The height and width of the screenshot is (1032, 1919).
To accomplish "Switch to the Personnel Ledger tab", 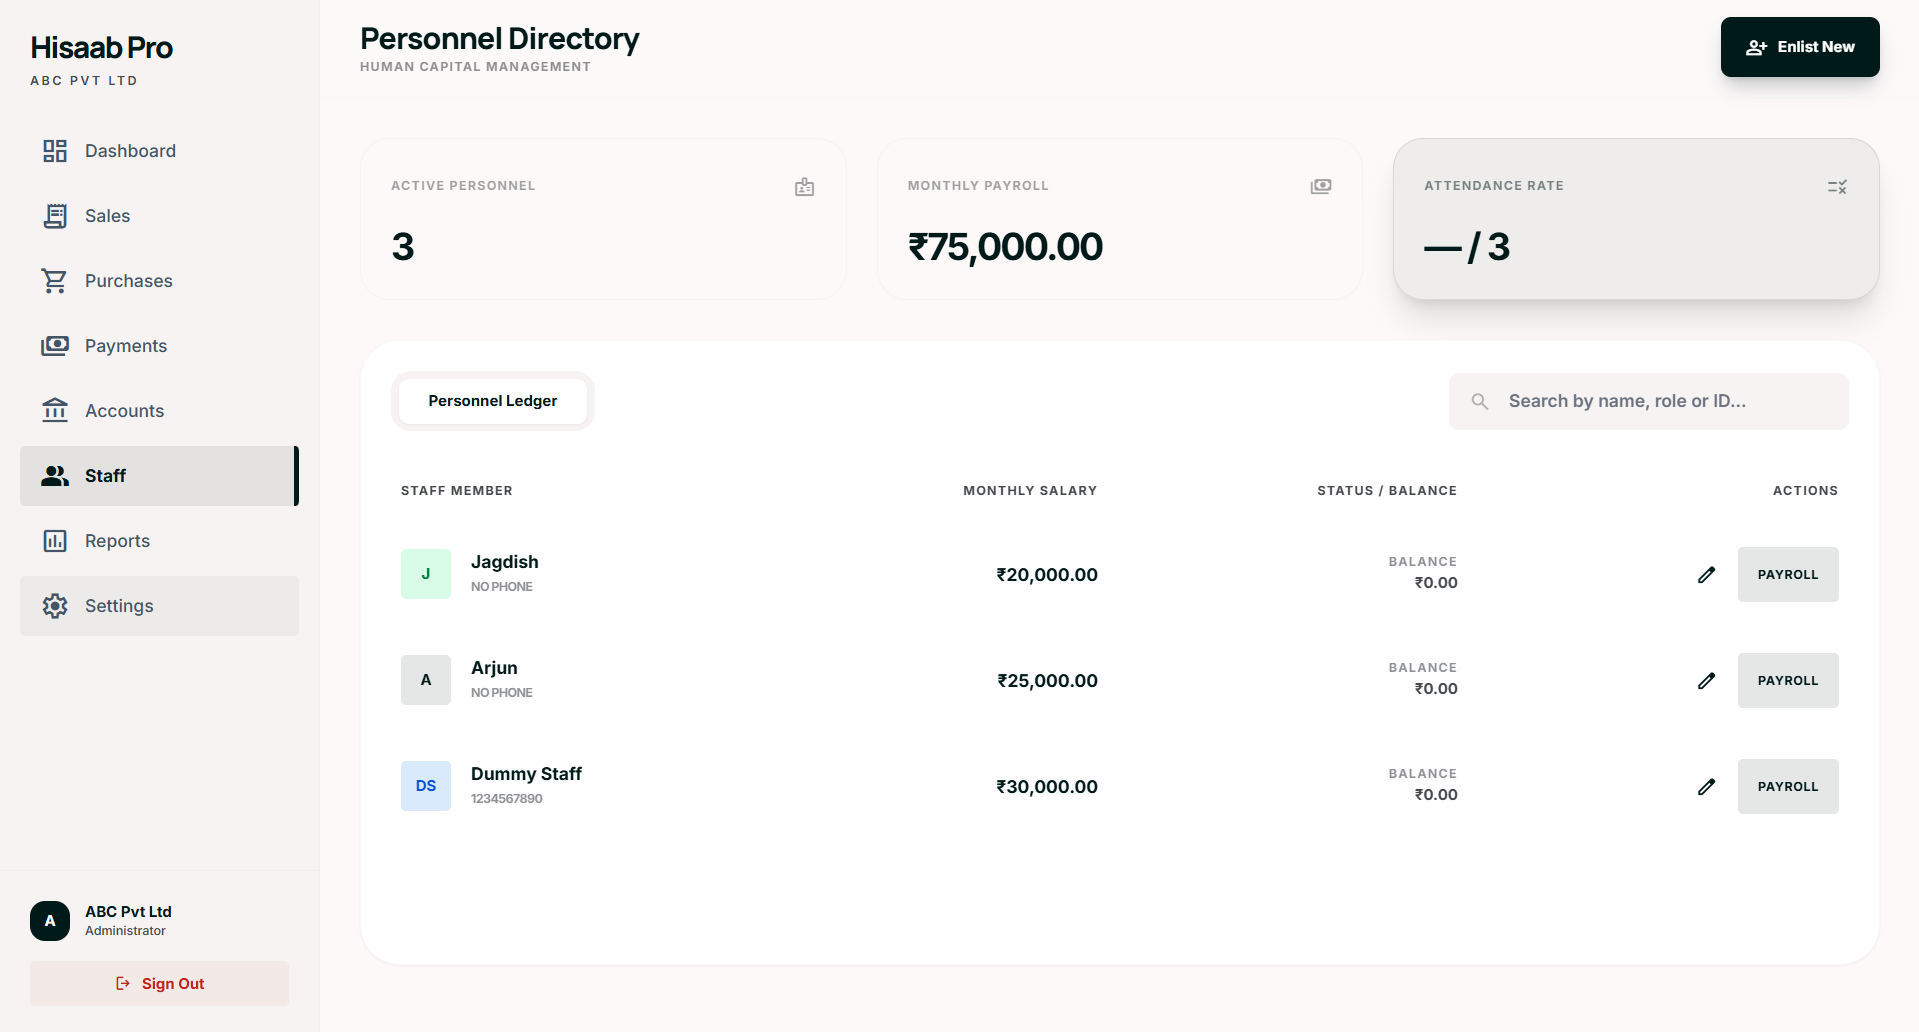I will click(493, 401).
